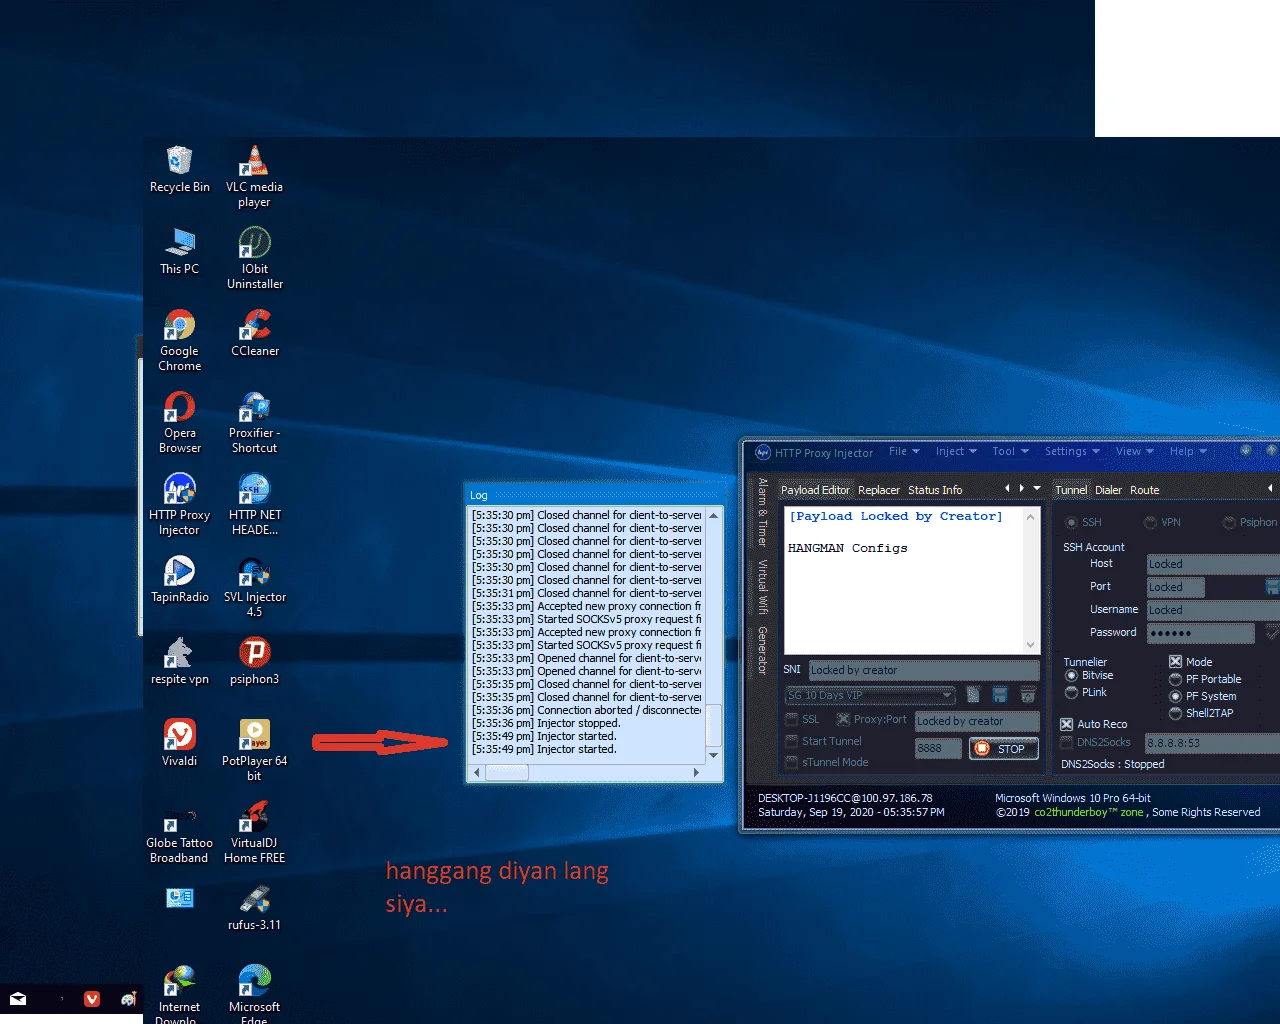Screen dimensions: 1280x1024
Task: Open the Generator side tab
Action: point(762,651)
